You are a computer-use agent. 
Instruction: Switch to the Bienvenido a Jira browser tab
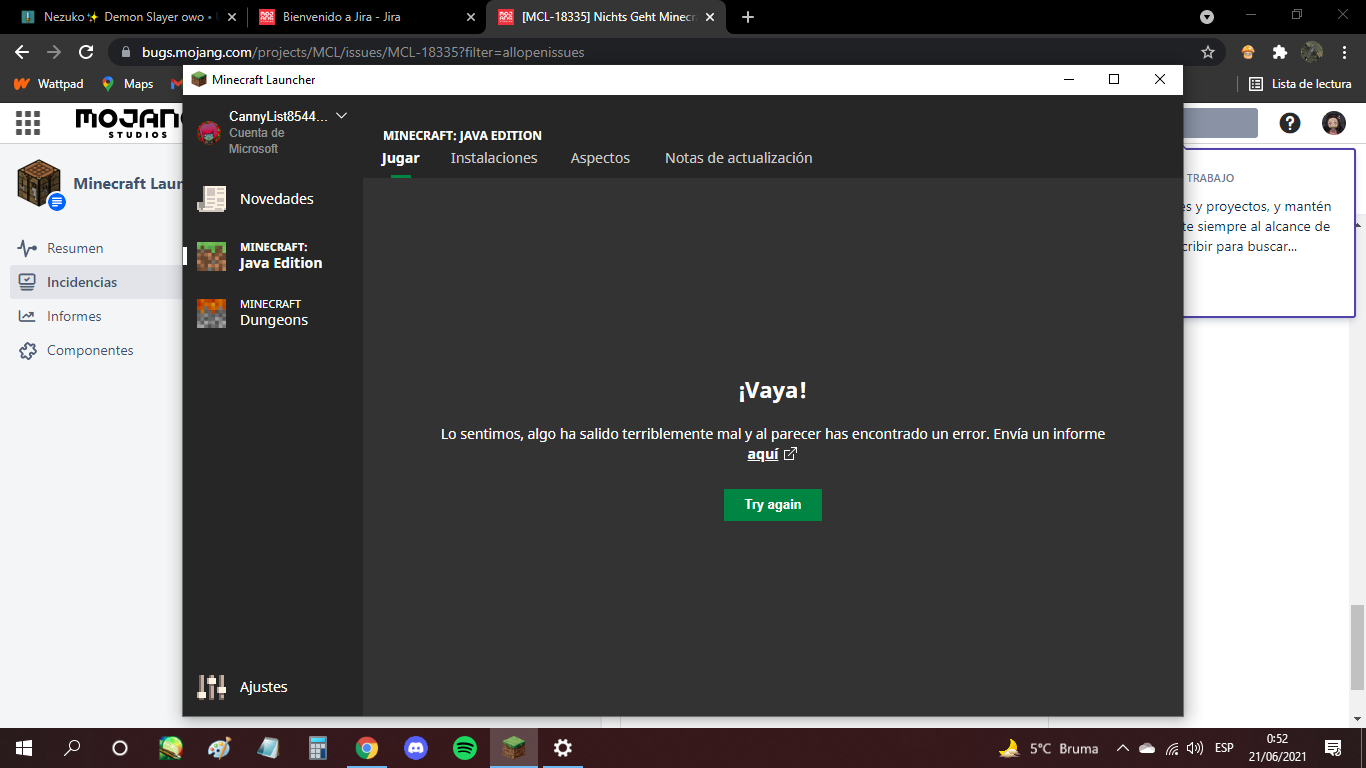(367, 17)
